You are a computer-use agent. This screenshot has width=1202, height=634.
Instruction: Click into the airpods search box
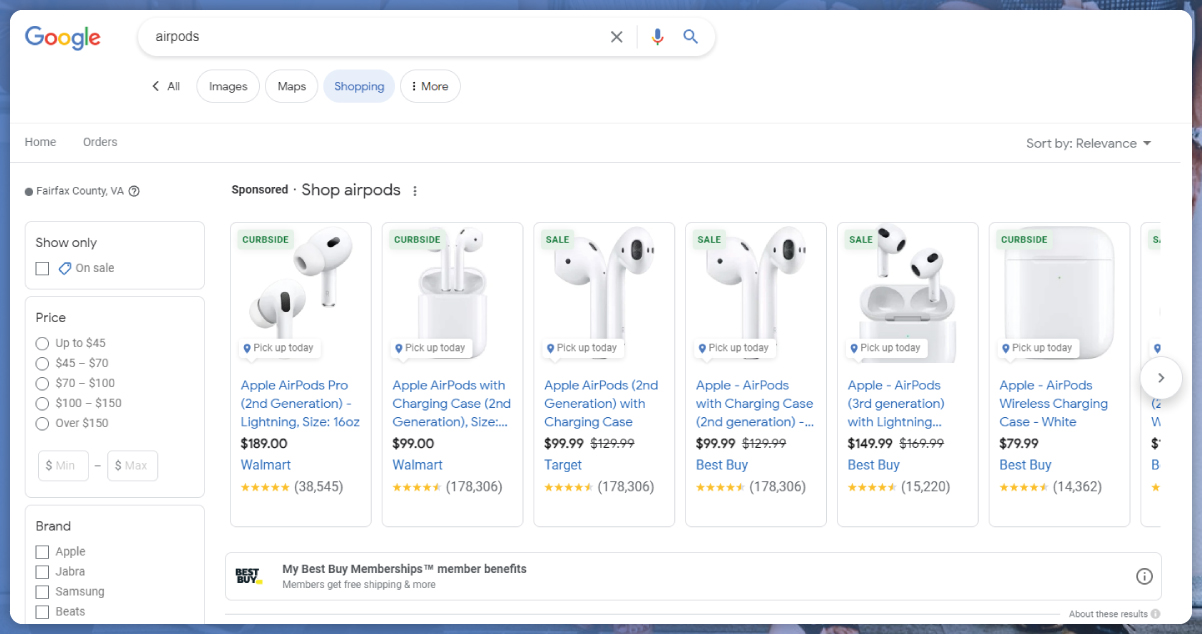375,37
